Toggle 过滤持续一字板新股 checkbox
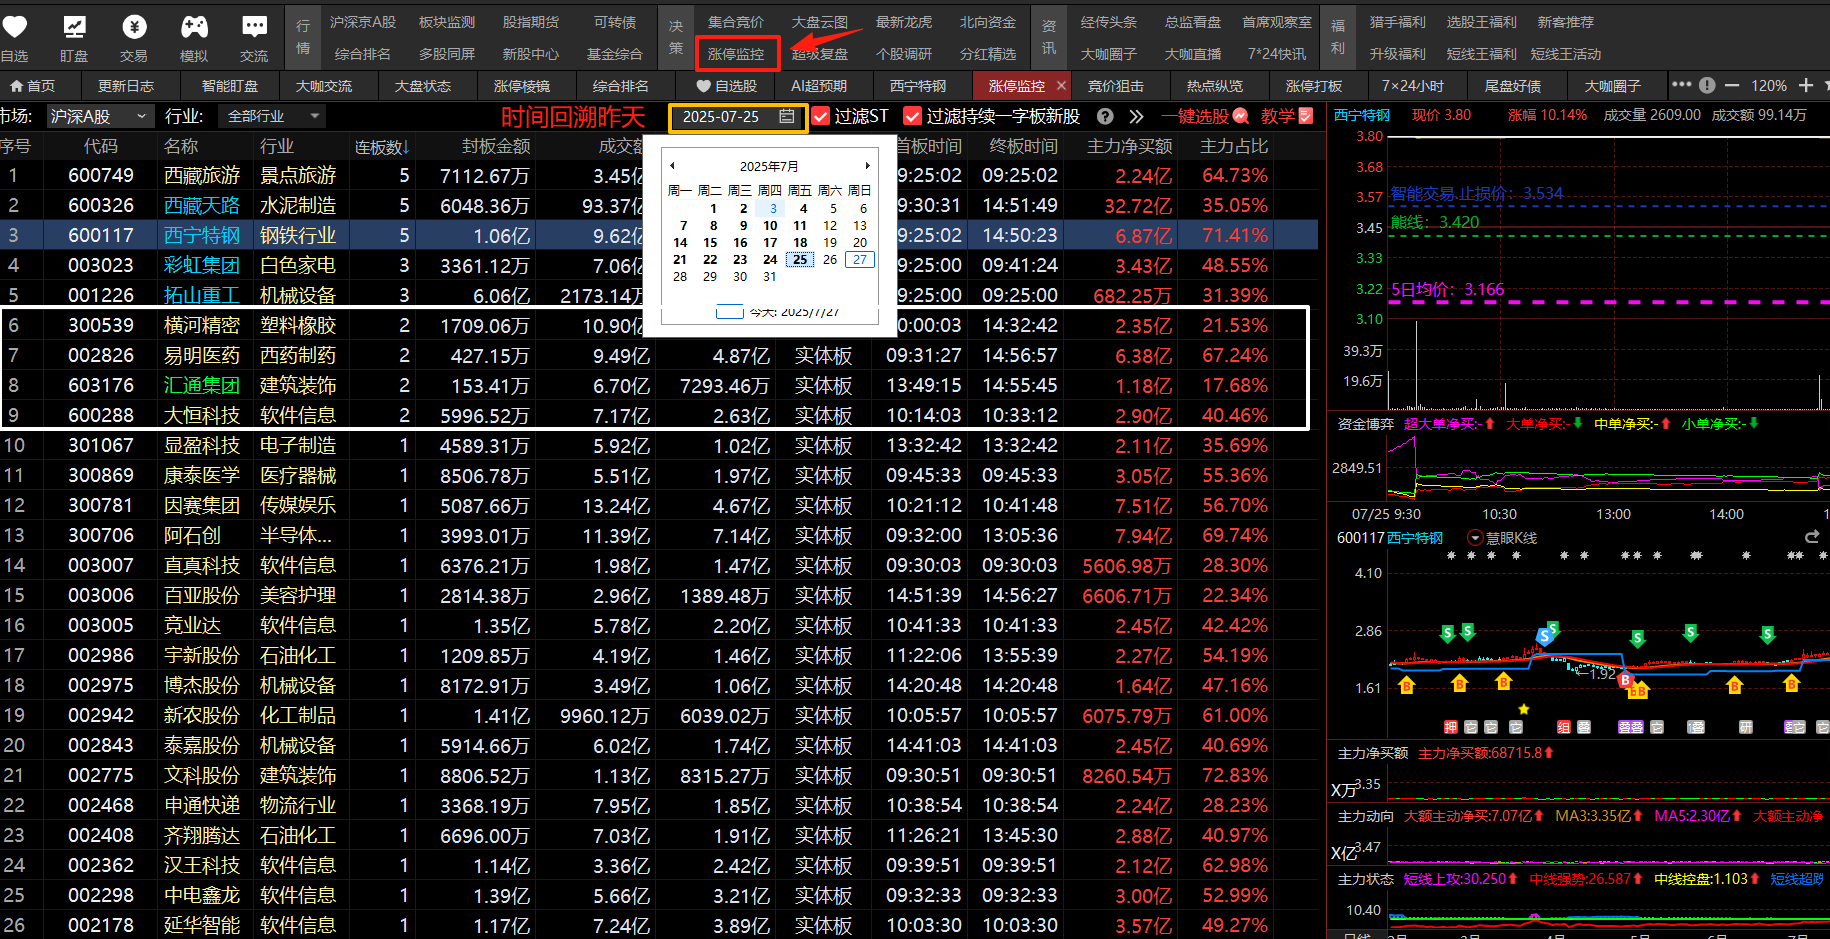This screenshot has width=1830, height=939. coord(912,117)
